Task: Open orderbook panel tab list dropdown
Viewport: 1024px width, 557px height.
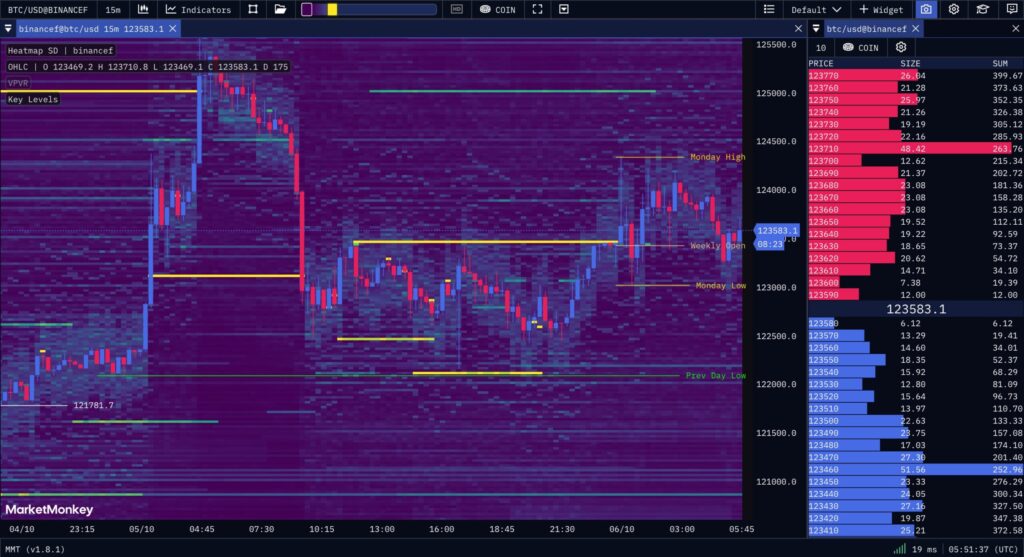Action: coord(816,29)
